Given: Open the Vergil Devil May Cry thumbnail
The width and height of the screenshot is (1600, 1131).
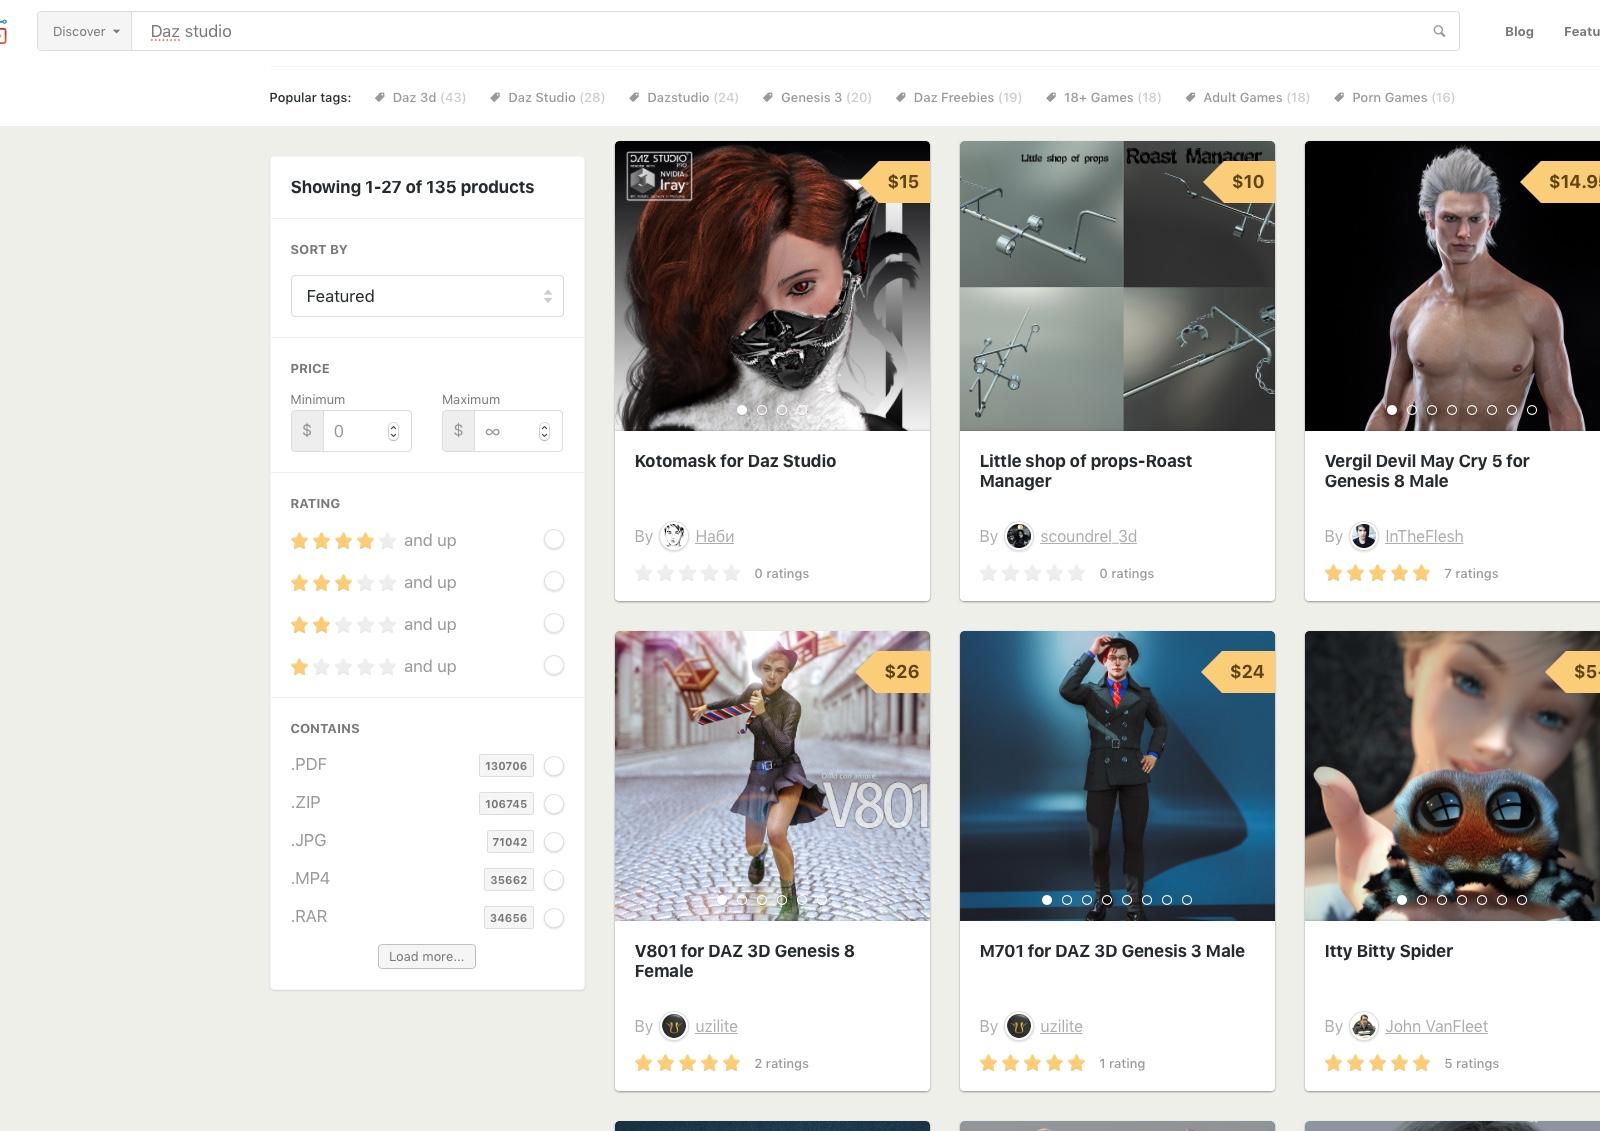Looking at the screenshot, I should pos(1452,286).
